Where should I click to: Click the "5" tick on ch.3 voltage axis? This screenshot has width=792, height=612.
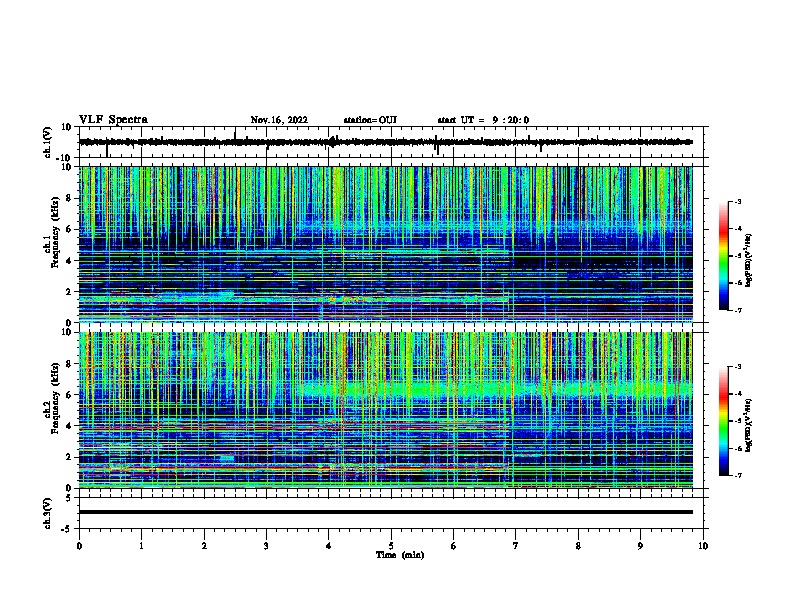coord(69,498)
